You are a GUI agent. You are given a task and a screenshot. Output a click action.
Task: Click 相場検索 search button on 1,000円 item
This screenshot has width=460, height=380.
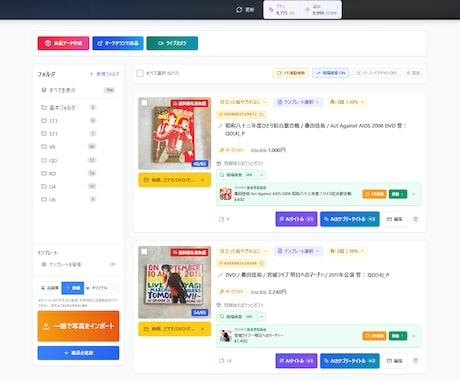click(x=237, y=175)
